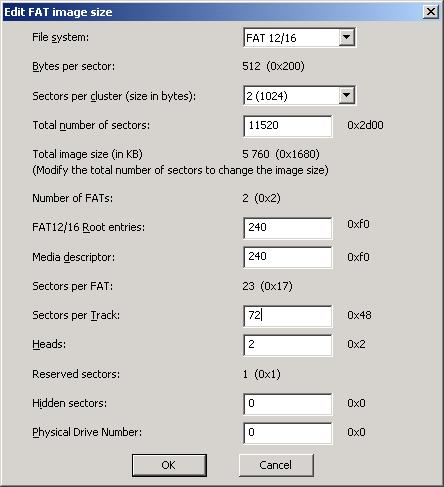Open the File system dropdown arrow

pos(346,37)
